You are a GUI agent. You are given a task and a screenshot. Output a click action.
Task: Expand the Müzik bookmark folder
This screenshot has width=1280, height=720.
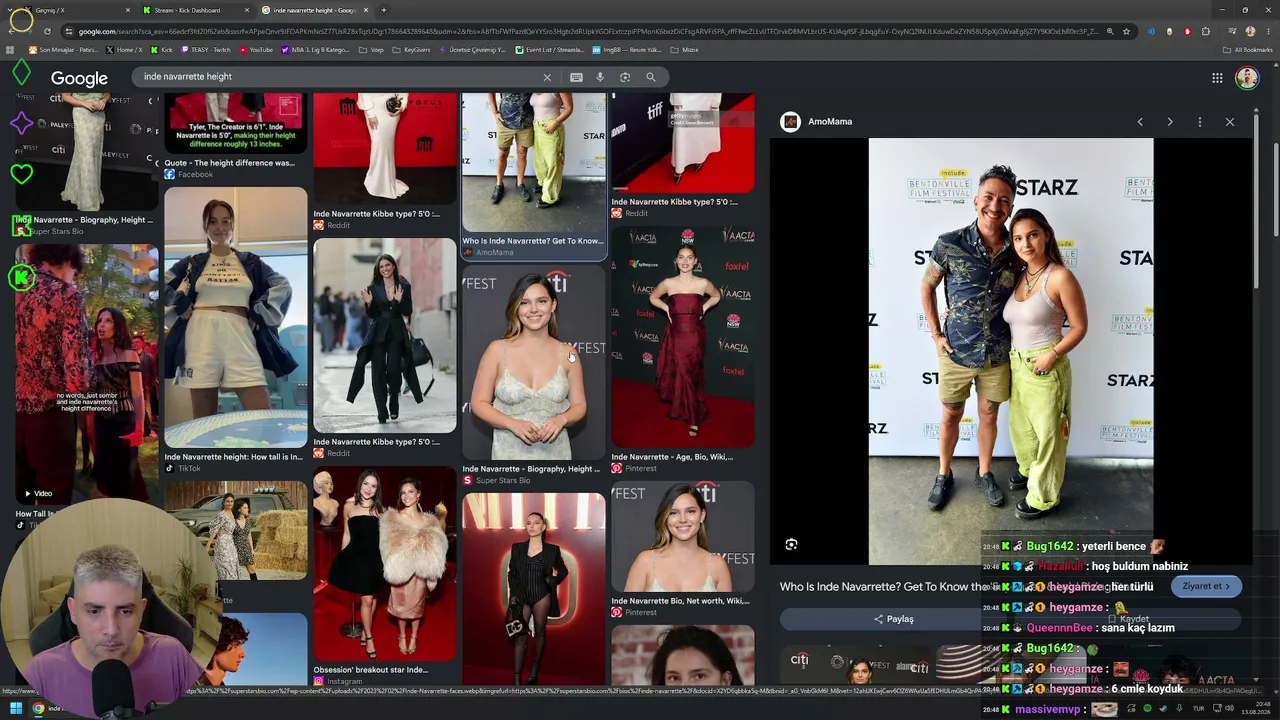(686, 49)
